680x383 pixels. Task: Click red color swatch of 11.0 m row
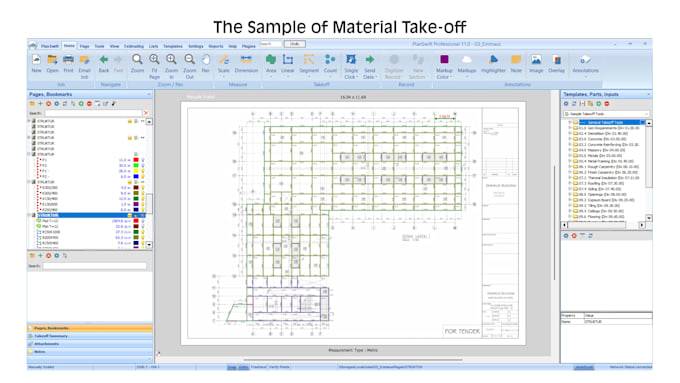click(136, 160)
